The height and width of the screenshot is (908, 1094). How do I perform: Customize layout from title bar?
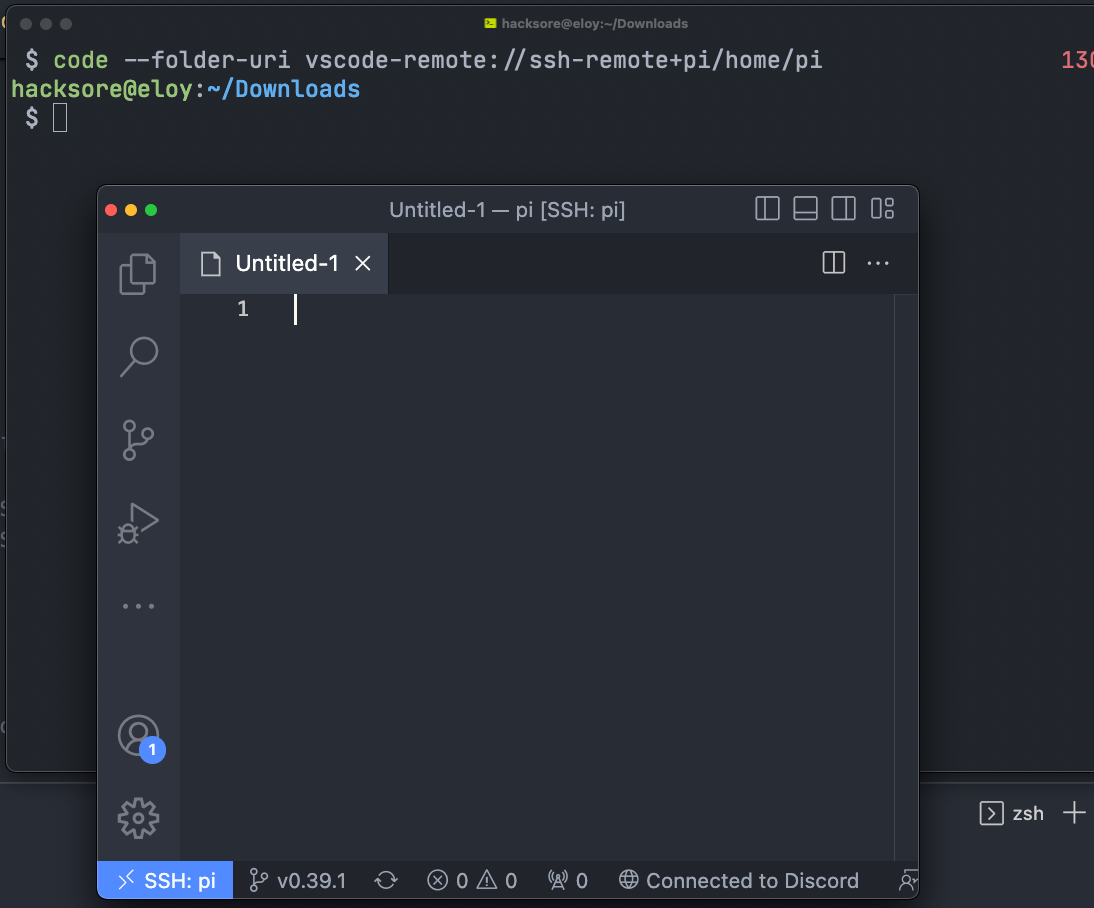[x=882, y=208]
